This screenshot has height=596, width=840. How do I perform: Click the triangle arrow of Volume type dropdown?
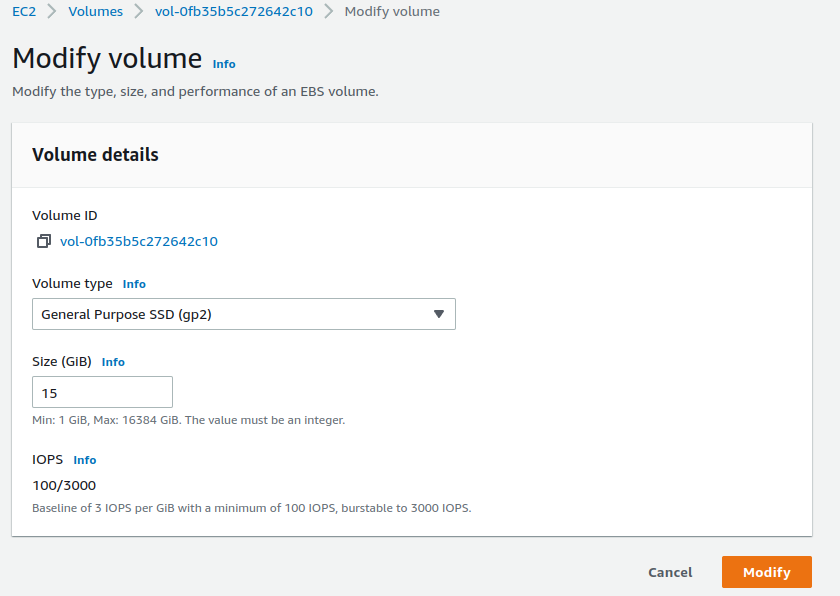coord(439,314)
